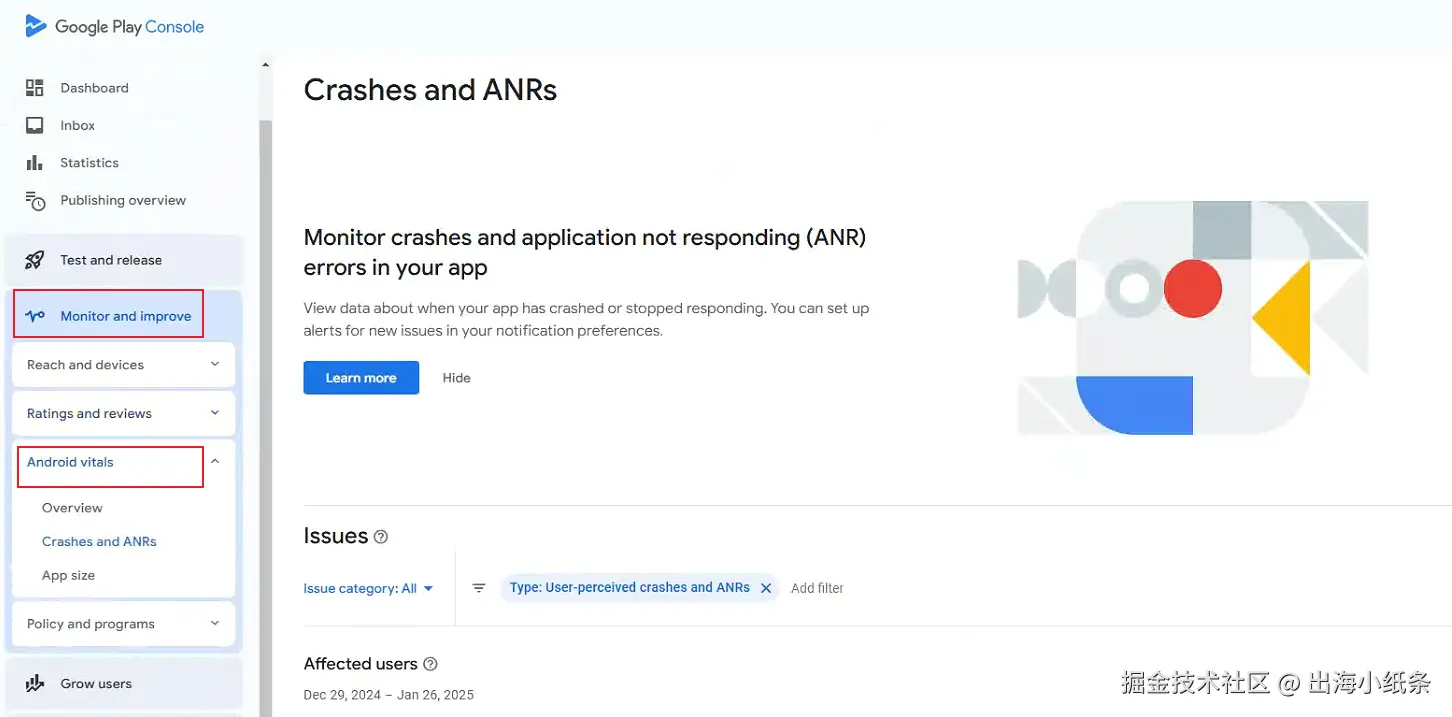Screen dimensions: 1452x717
Task: Remove the User-perceived crashes and ANRs filter
Action: pyautogui.click(x=766, y=588)
